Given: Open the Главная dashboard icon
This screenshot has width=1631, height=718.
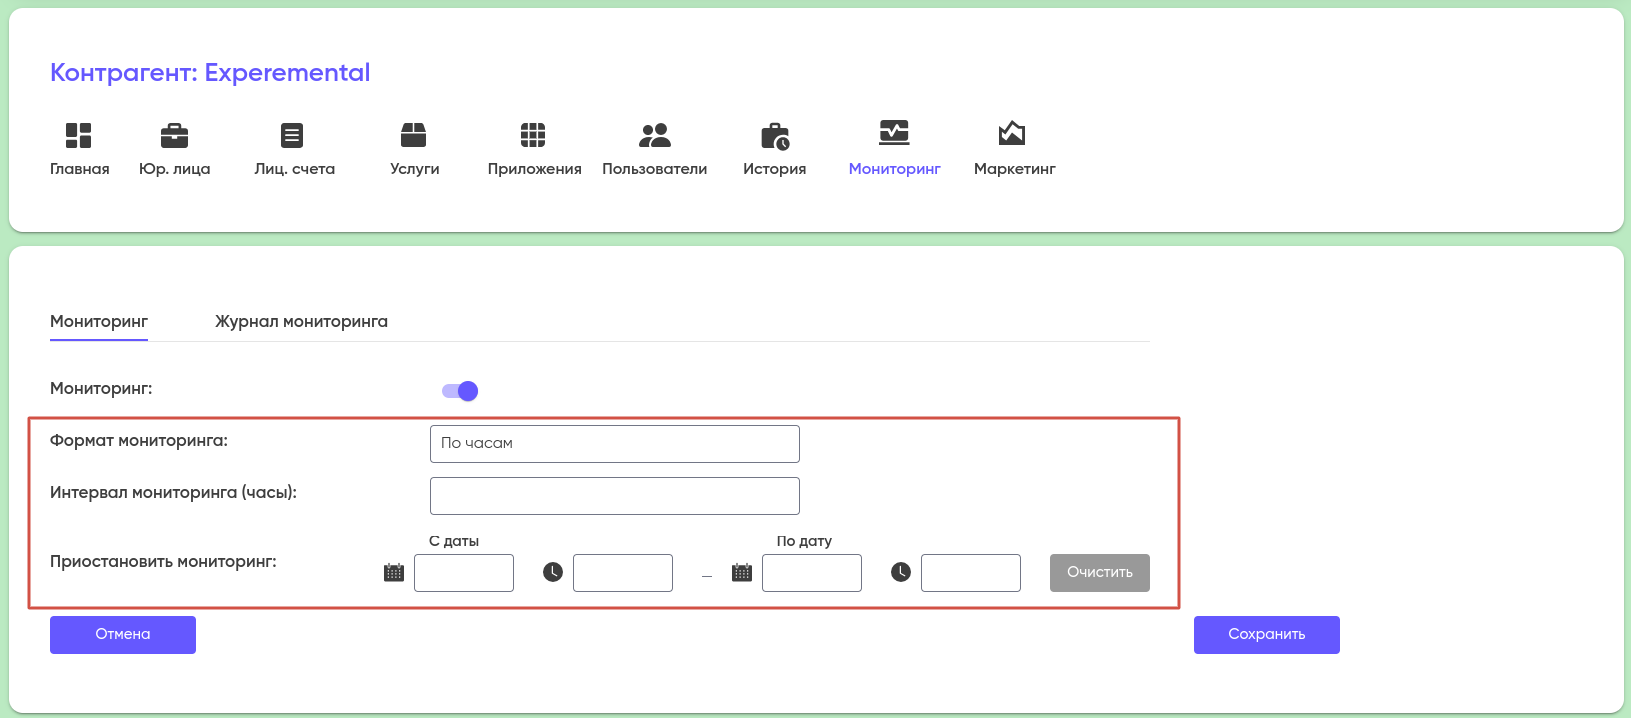Looking at the screenshot, I should (x=79, y=135).
